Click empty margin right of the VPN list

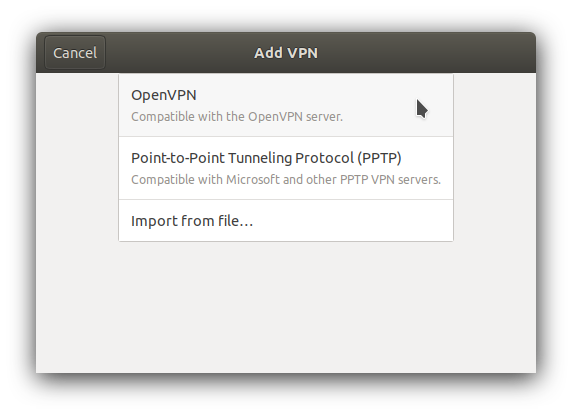tap(495, 157)
